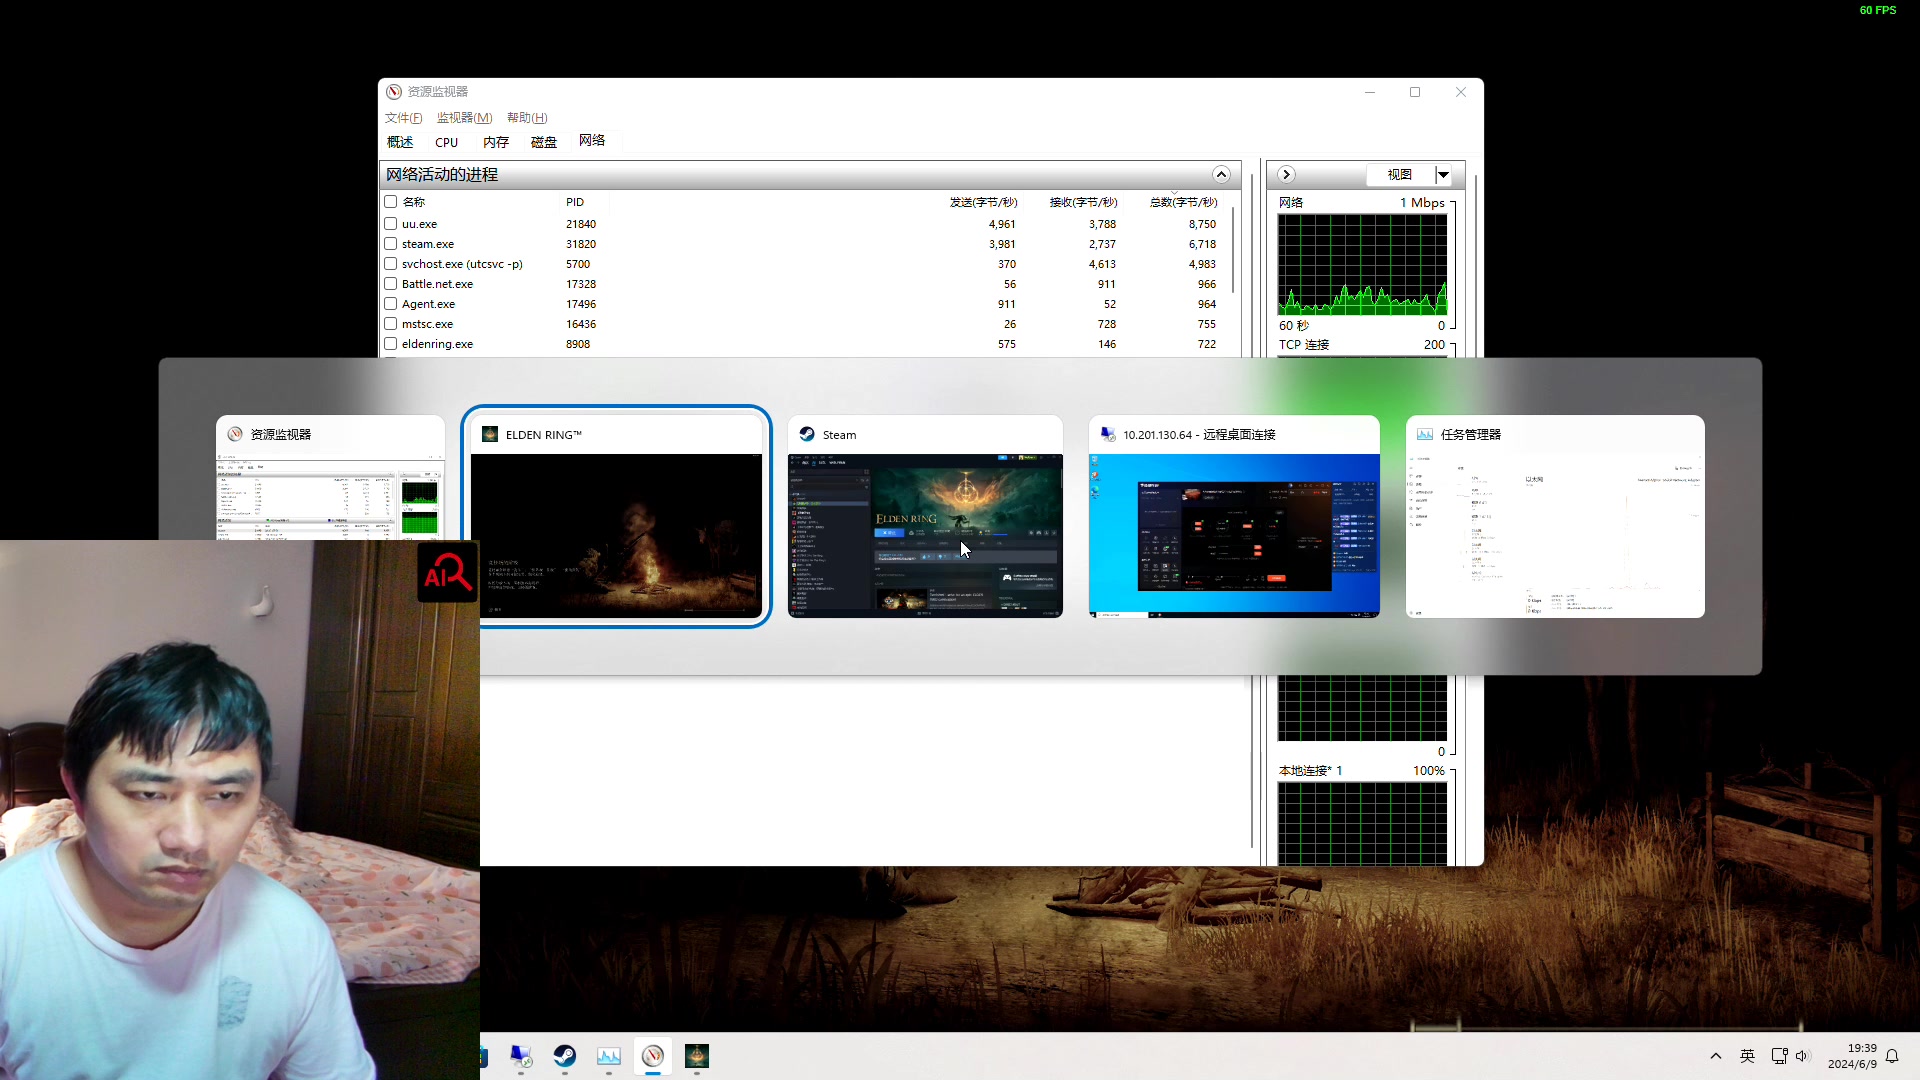Select the 网络 tab
Image resolution: width=1920 pixels, height=1080 pixels.
click(592, 141)
